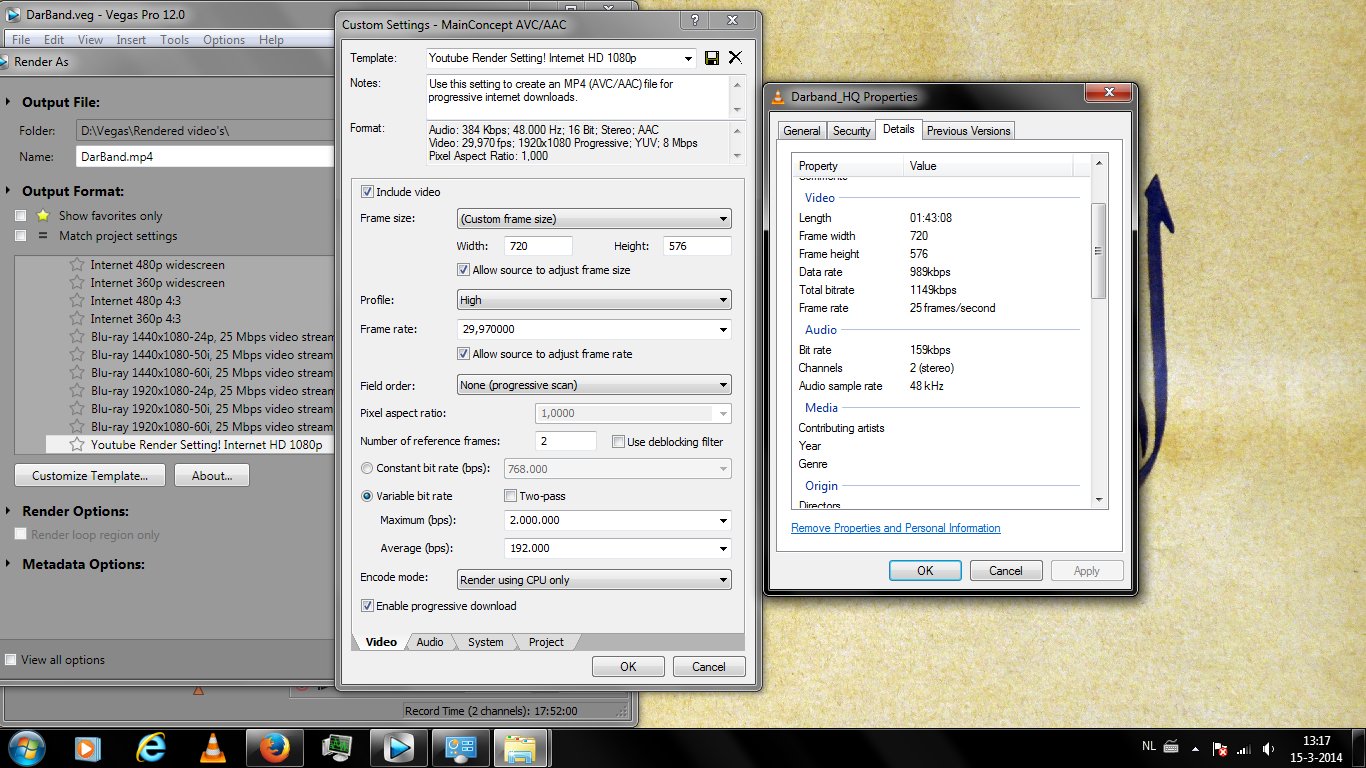This screenshot has width=1366, height=768.
Task: Uncheck the Include video checkbox
Action: (367, 192)
